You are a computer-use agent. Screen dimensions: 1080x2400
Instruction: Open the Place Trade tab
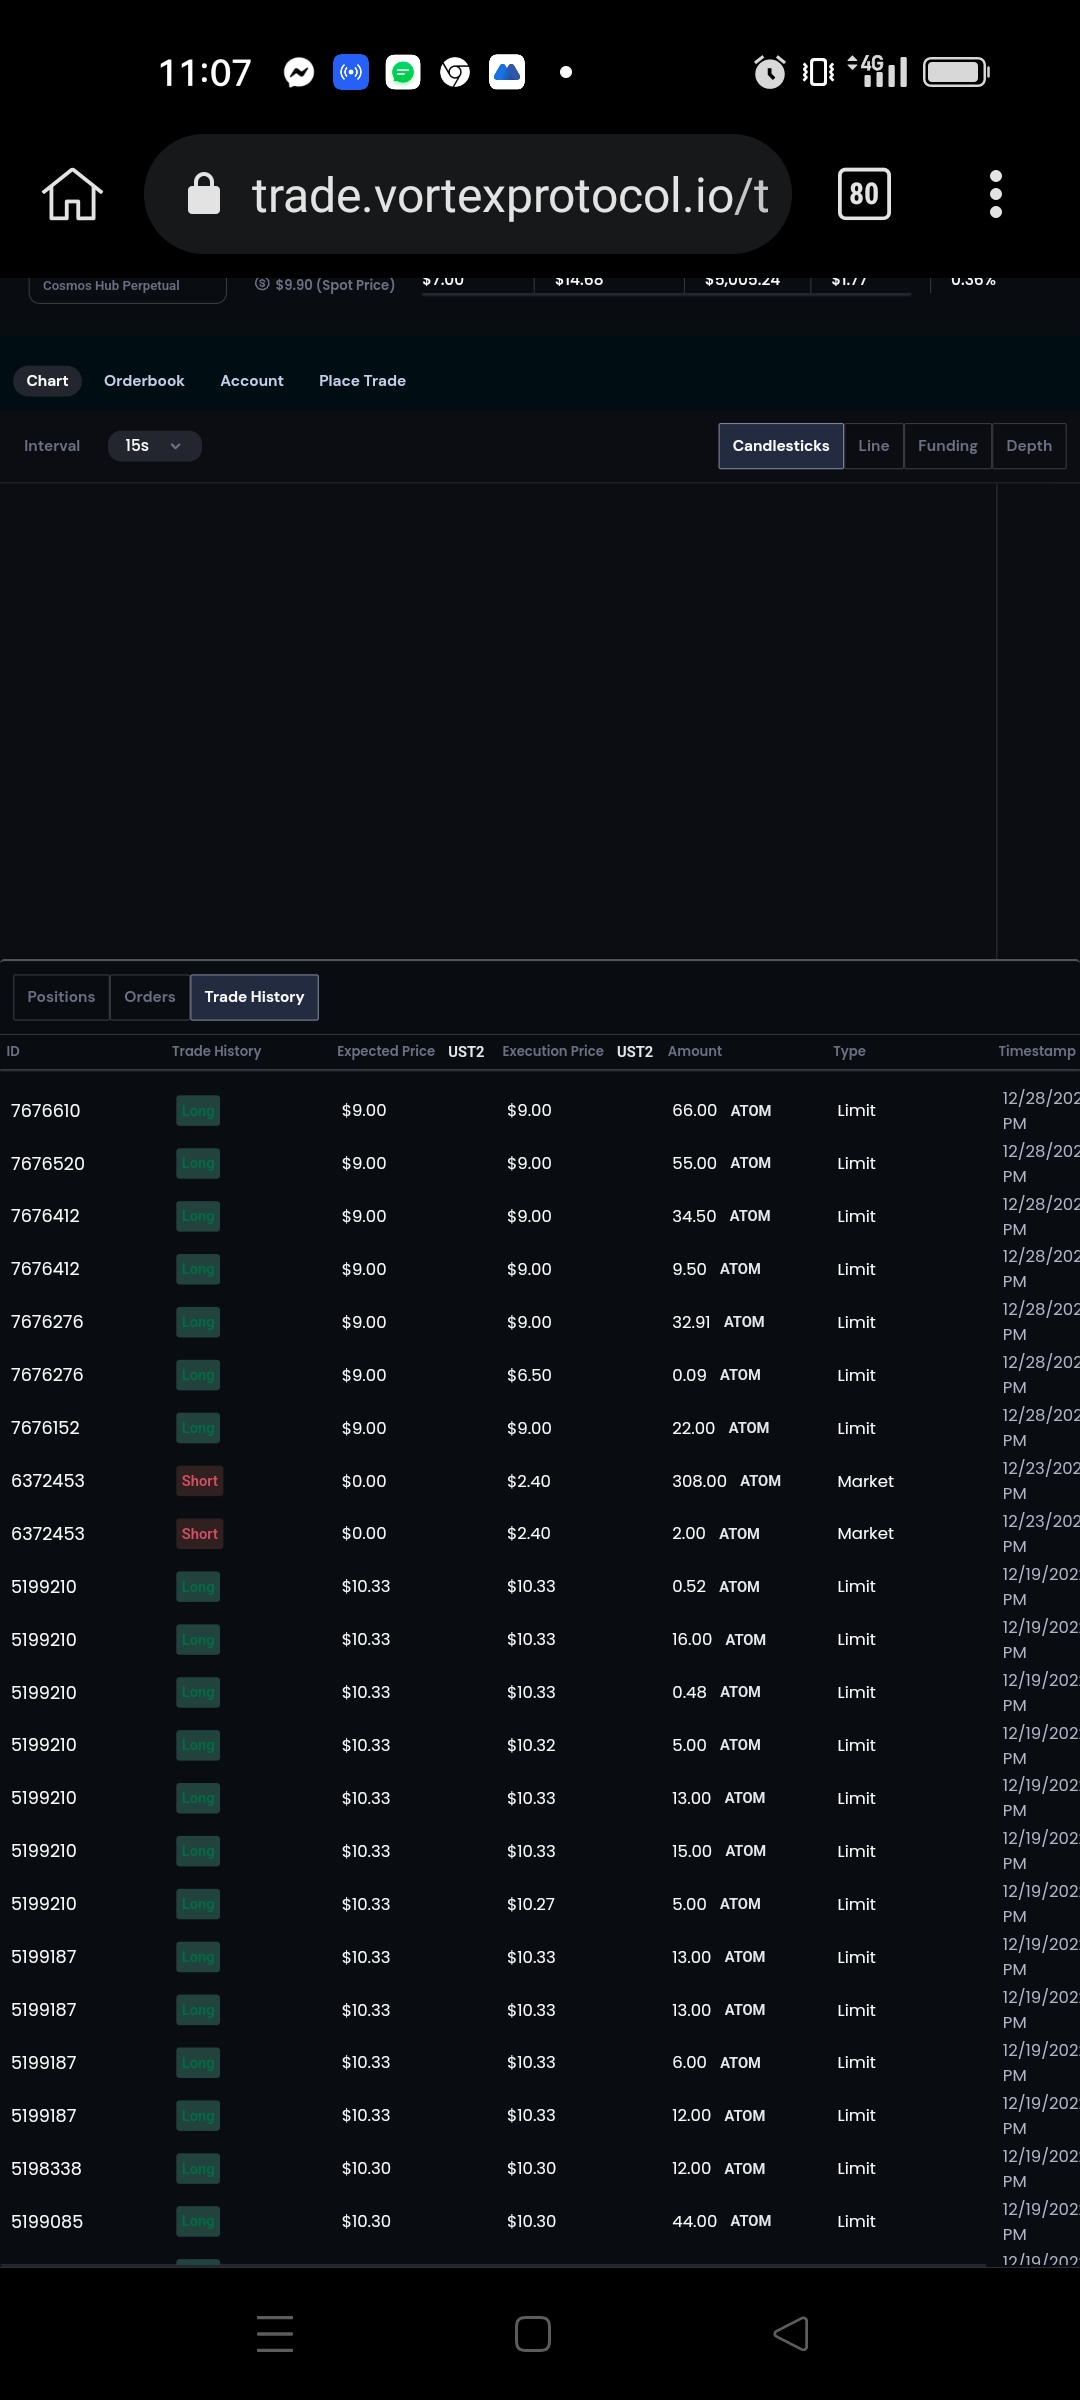[362, 381]
